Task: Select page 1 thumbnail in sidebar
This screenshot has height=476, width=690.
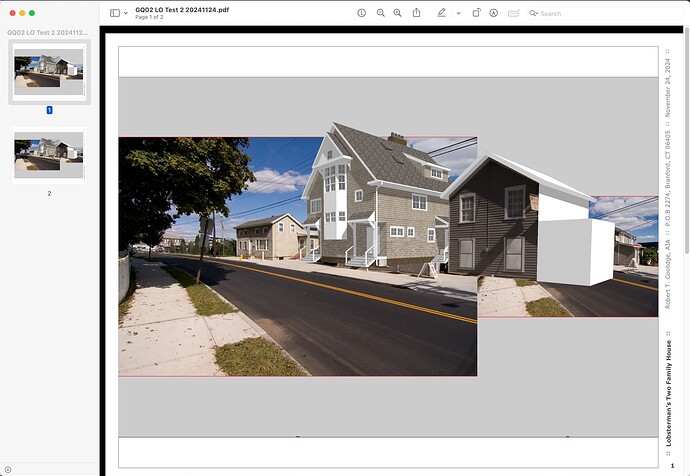Action: pyautogui.click(x=49, y=72)
